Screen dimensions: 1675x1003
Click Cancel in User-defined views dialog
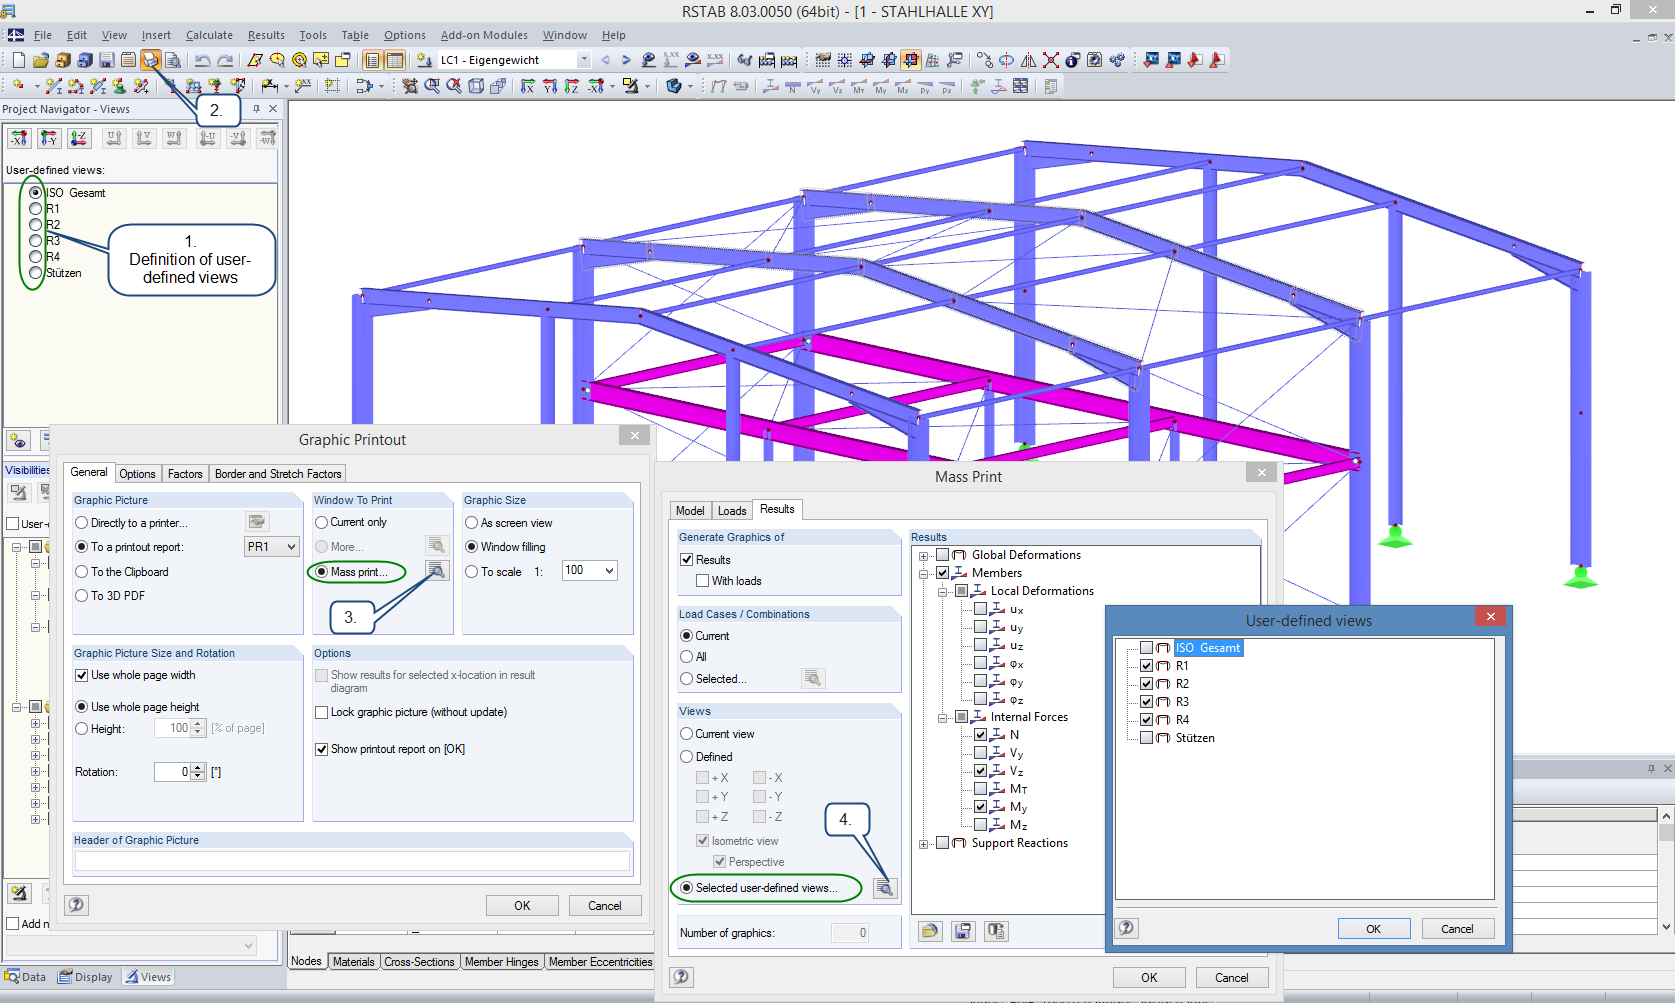tap(1457, 929)
